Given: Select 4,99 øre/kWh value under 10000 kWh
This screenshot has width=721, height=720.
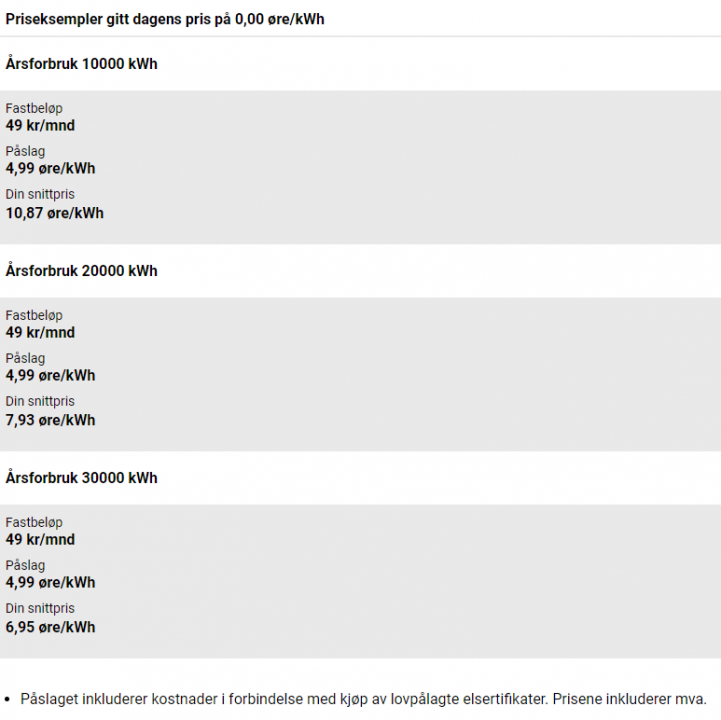Looking at the screenshot, I should (50, 168).
